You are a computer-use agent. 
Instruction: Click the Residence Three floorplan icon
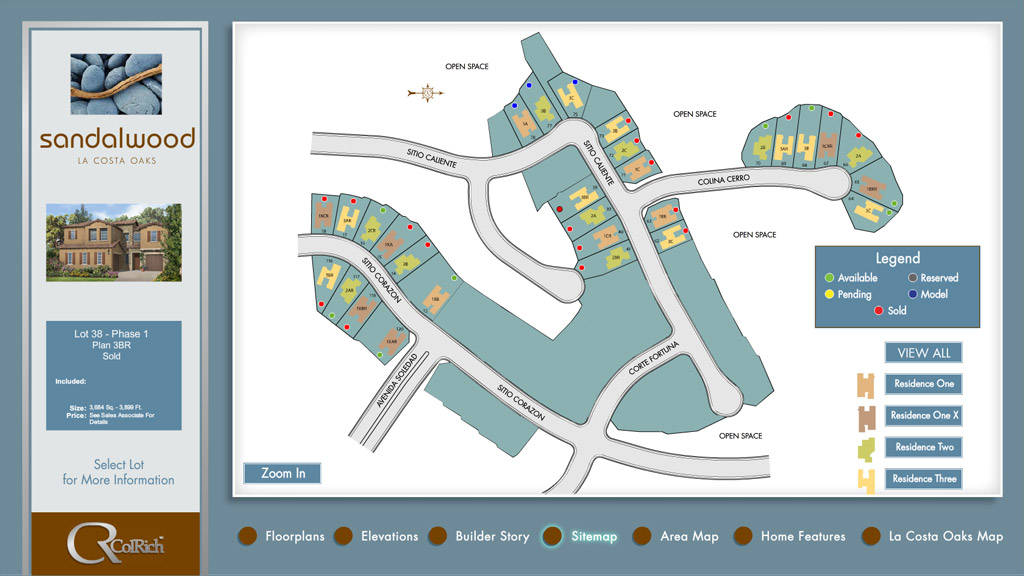pos(866,481)
